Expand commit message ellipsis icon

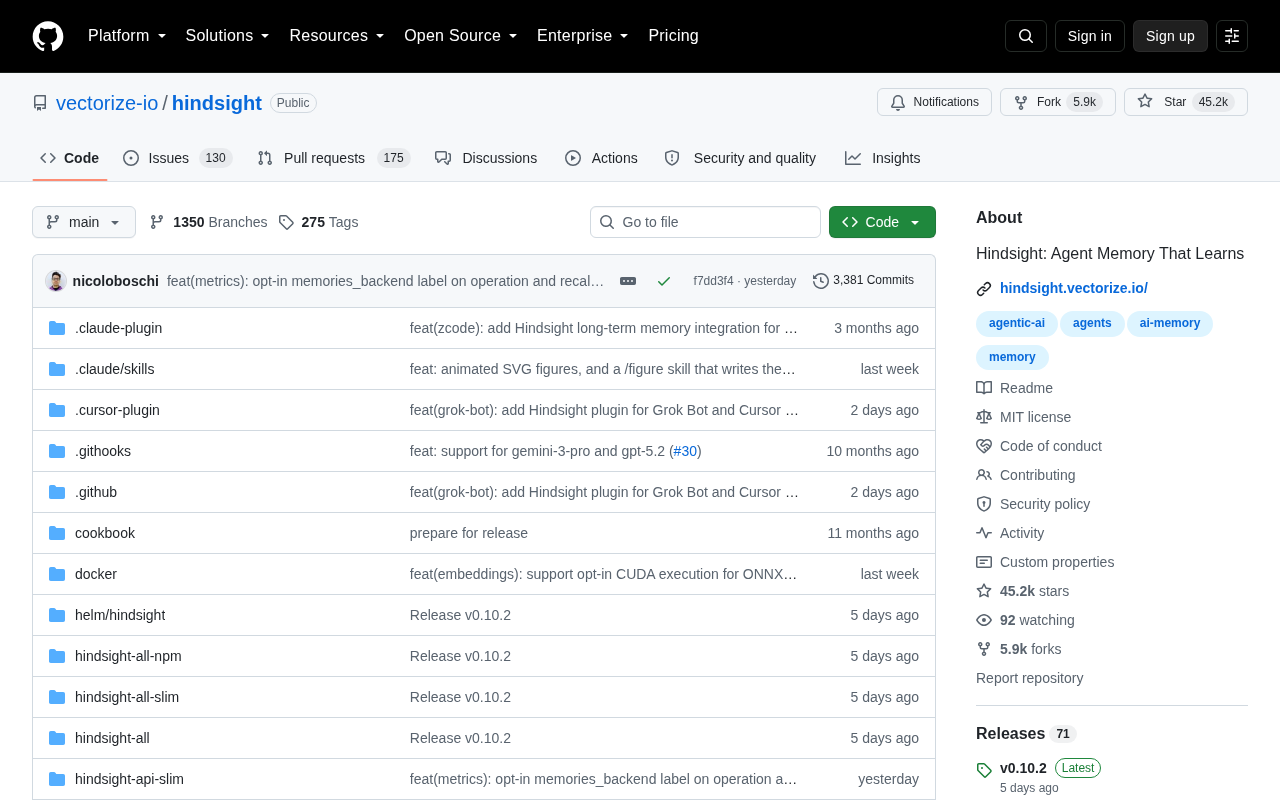click(628, 281)
